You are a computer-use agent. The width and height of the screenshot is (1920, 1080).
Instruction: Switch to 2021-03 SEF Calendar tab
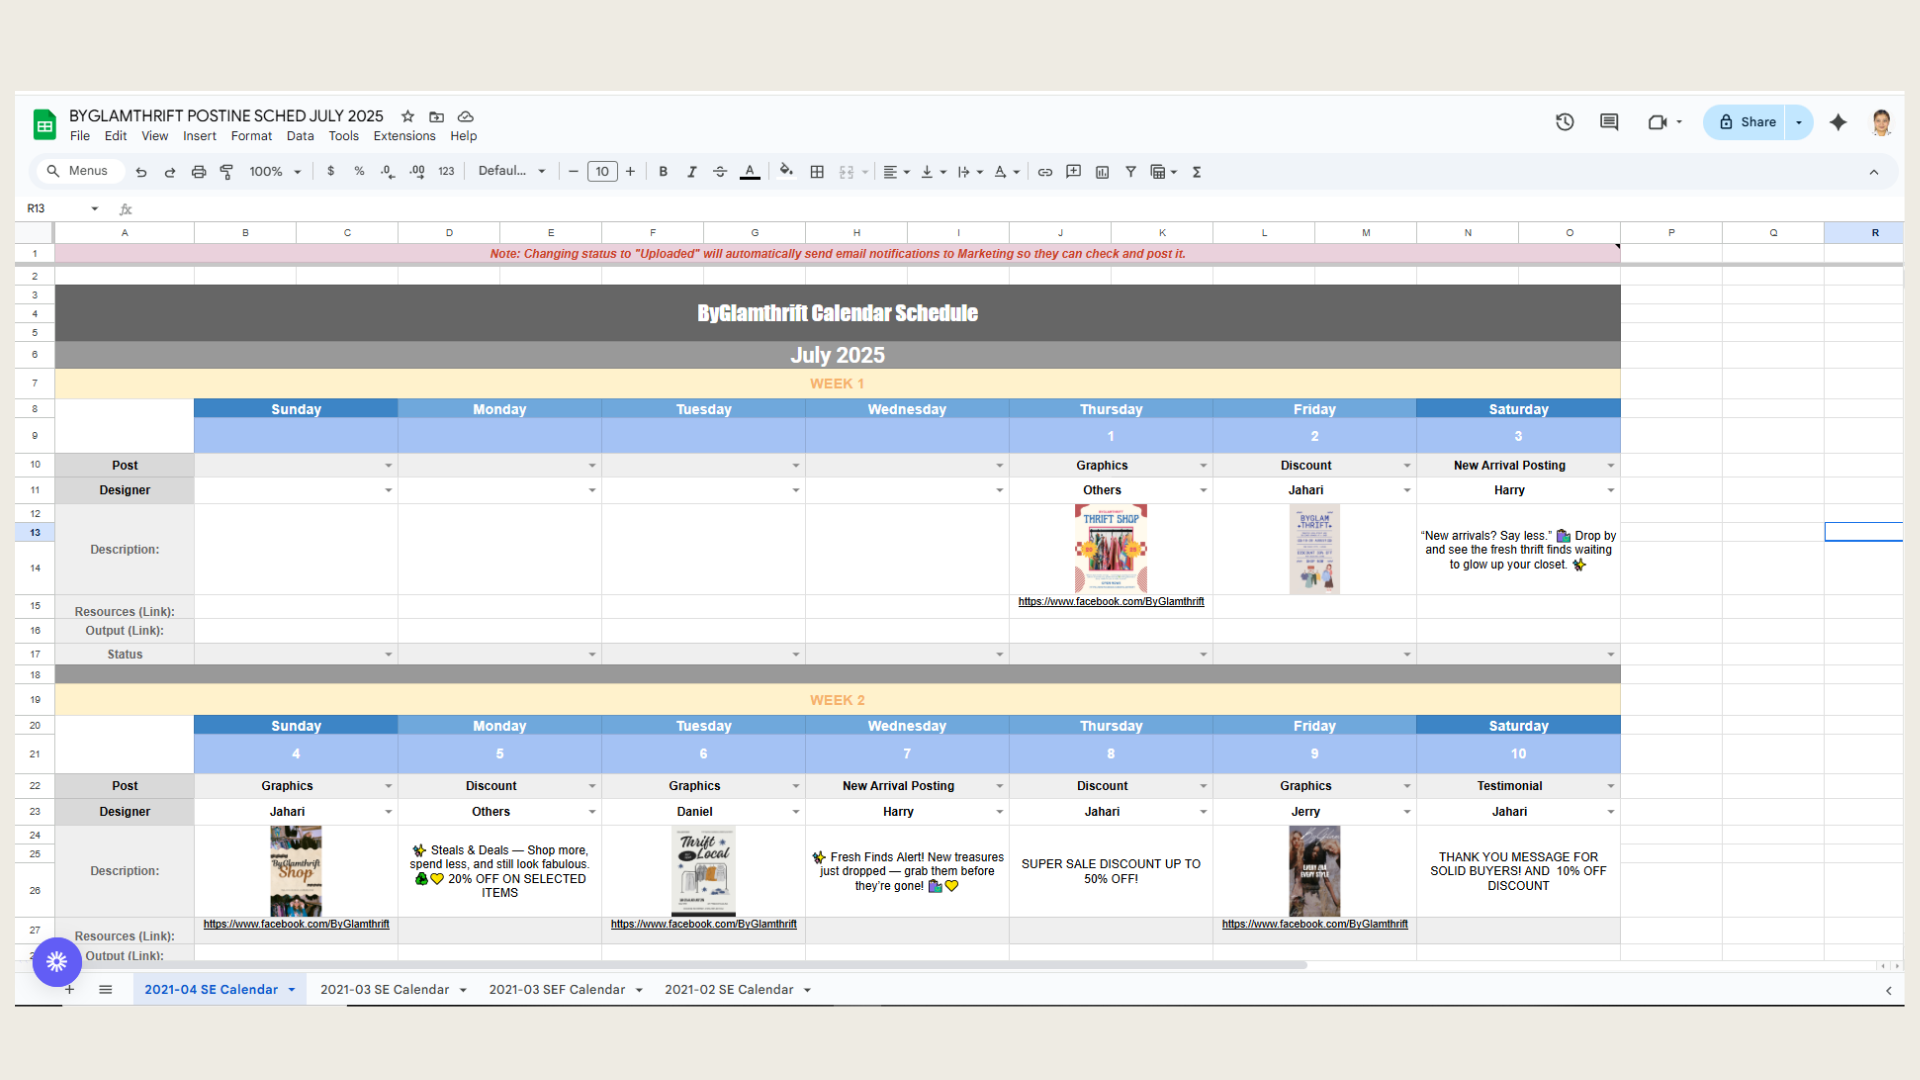point(557,990)
